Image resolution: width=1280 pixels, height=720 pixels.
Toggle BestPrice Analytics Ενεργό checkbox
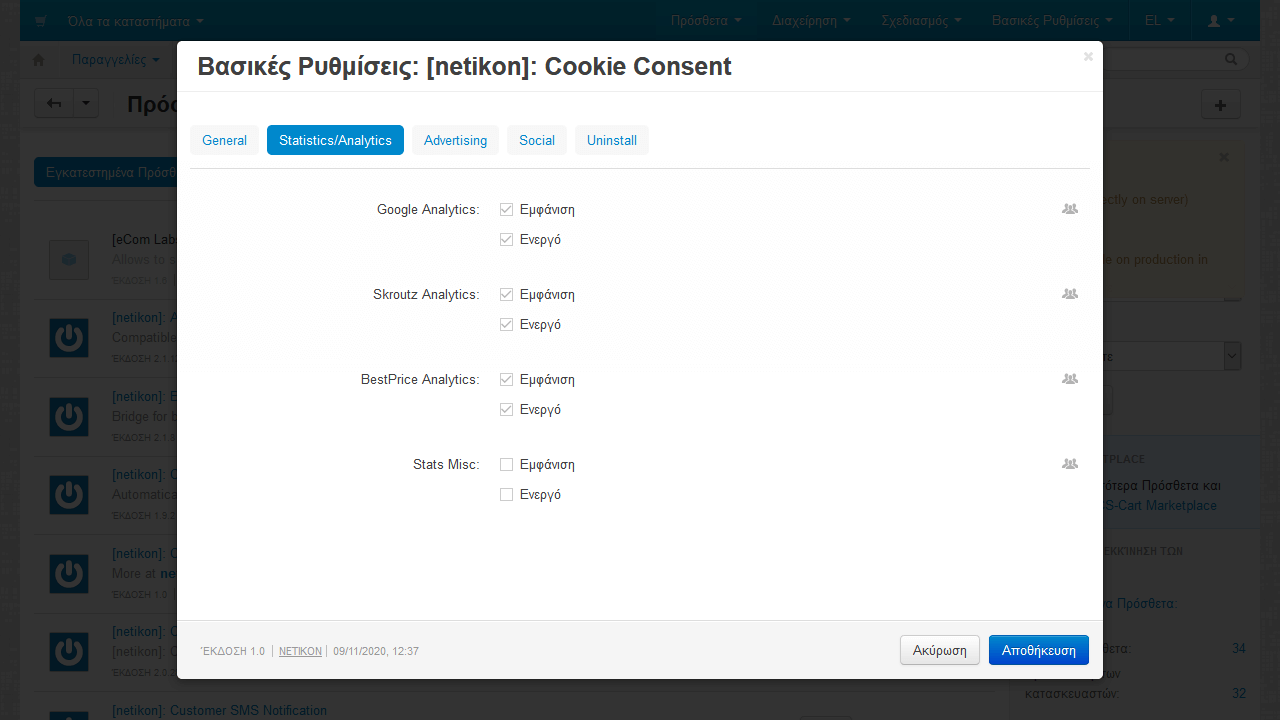point(506,409)
